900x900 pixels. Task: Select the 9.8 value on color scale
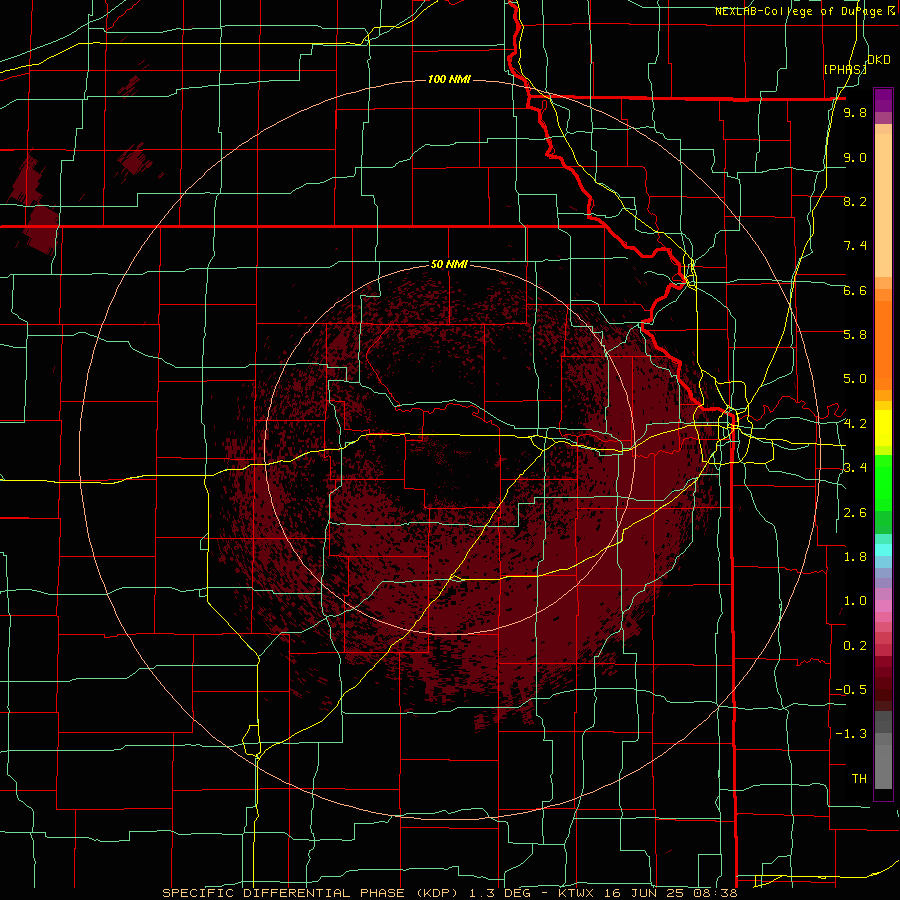855,112
